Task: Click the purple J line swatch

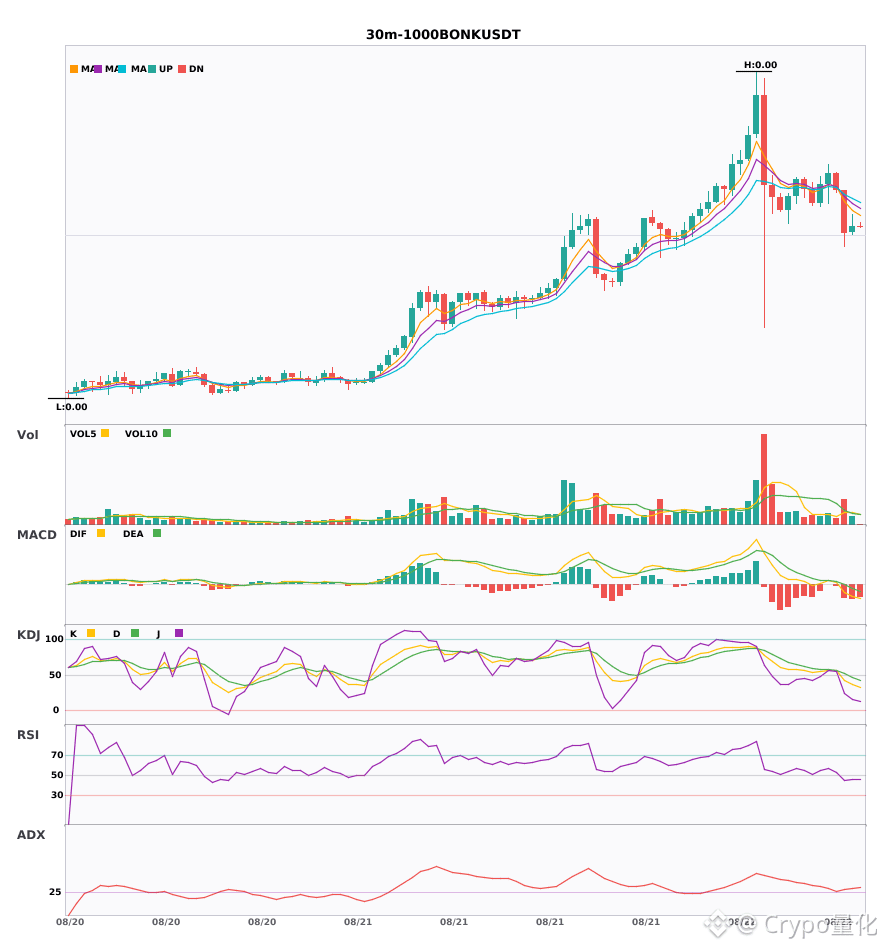Action: click(x=179, y=633)
